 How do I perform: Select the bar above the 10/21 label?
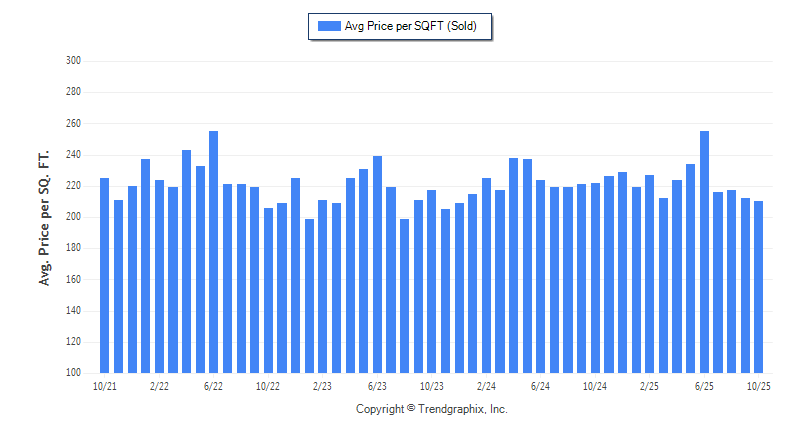click(x=104, y=275)
